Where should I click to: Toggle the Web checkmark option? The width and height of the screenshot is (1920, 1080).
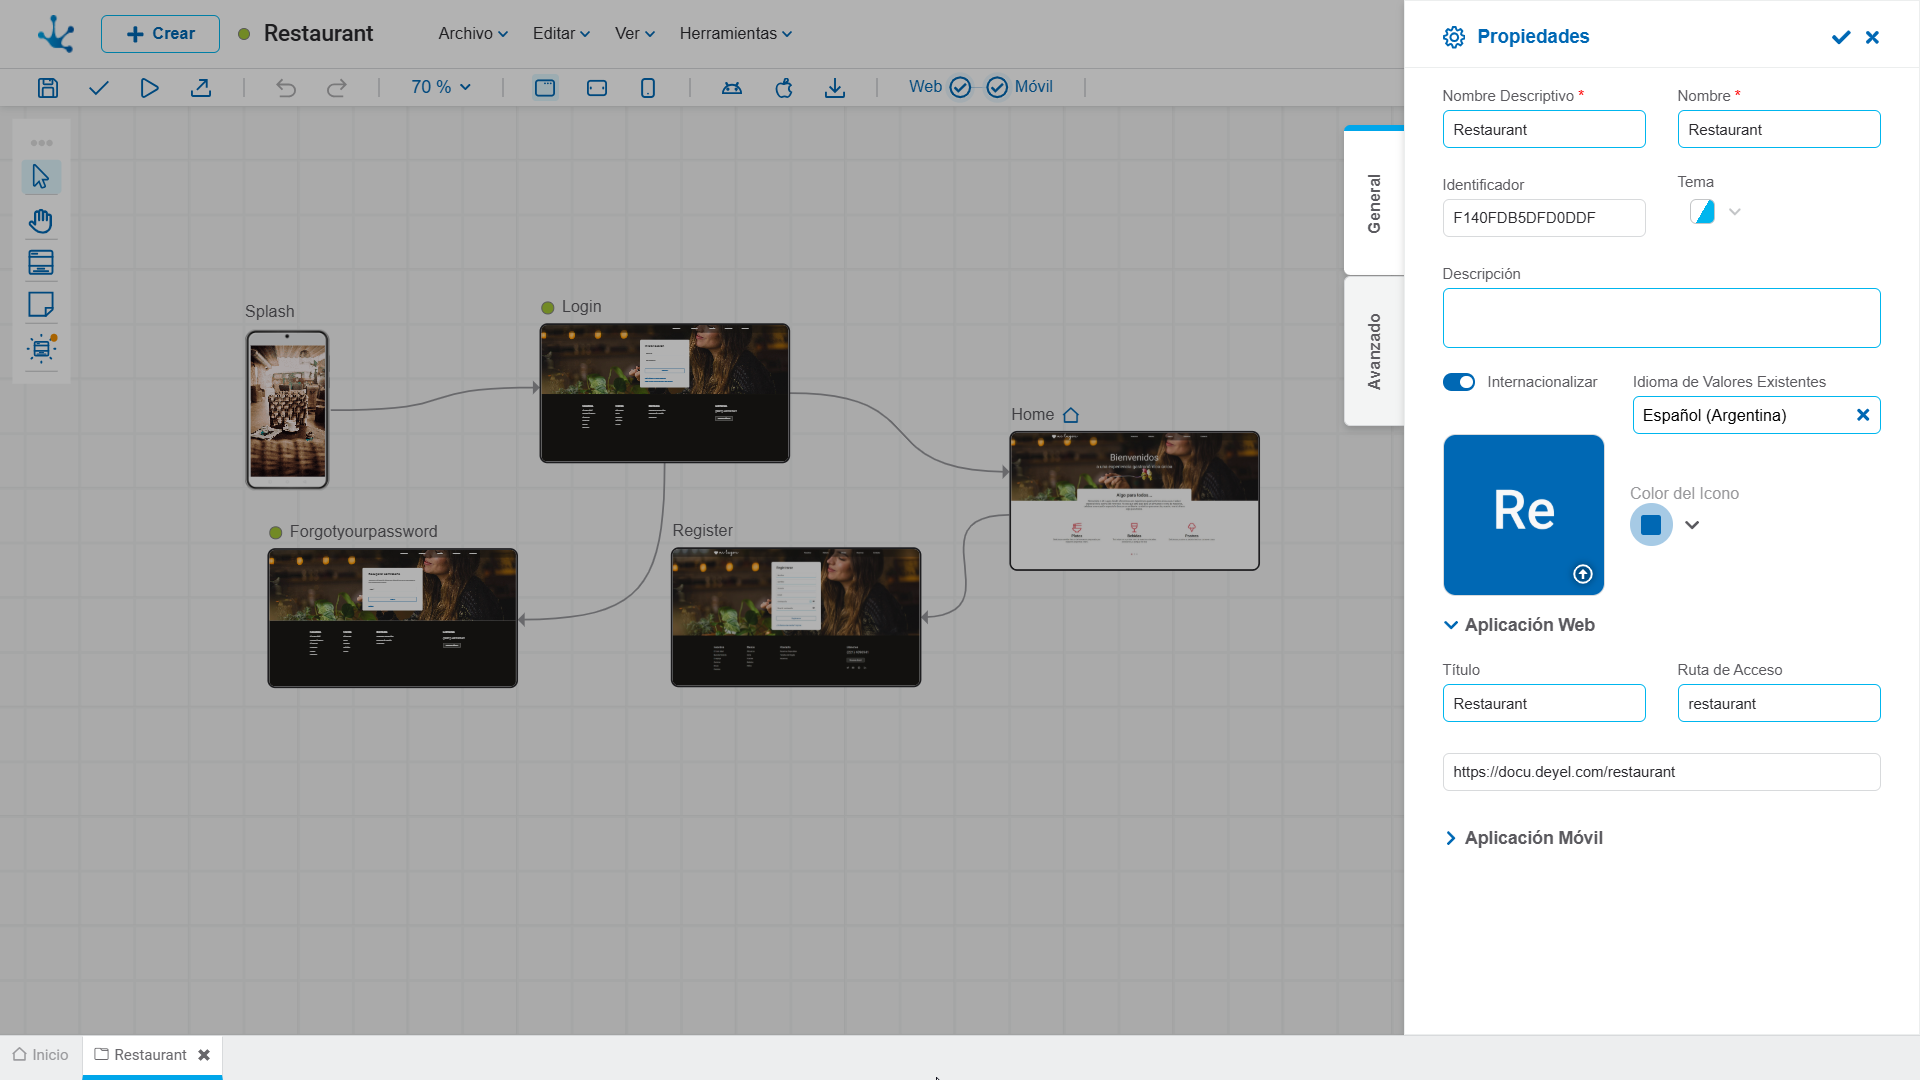point(960,87)
